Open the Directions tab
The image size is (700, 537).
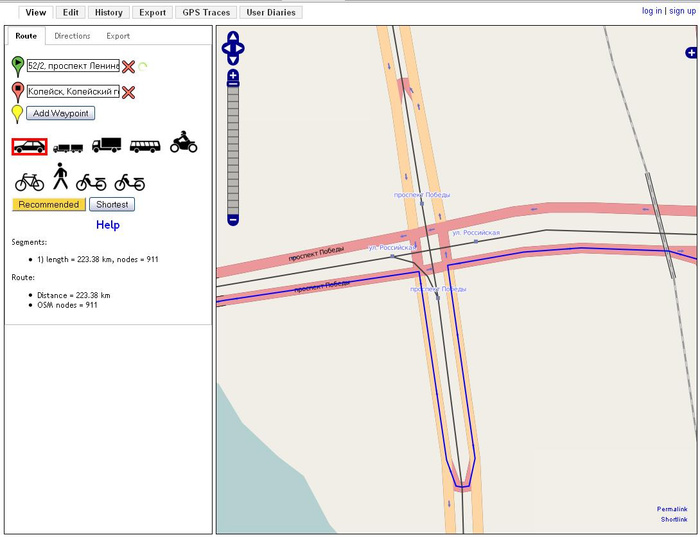72,36
